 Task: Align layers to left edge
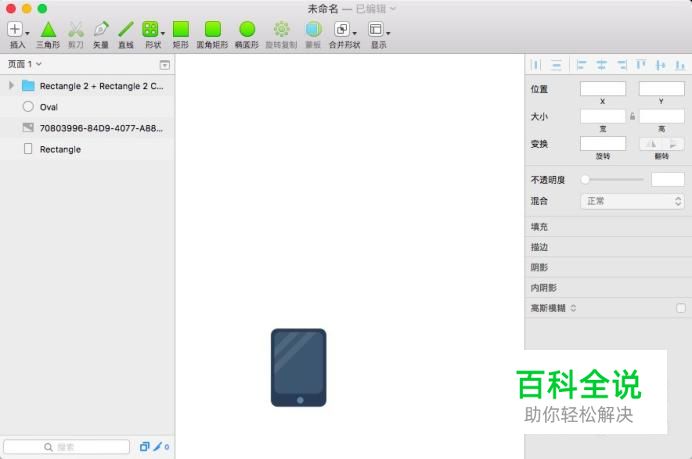click(581, 65)
